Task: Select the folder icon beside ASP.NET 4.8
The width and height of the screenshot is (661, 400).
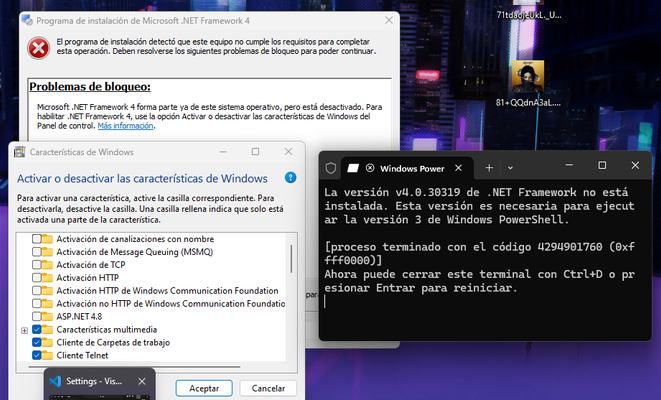Action: (x=47, y=317)
